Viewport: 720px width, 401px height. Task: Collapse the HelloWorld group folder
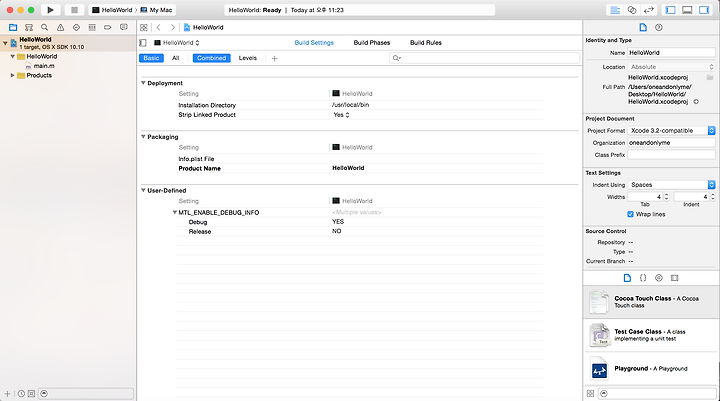click(13, 56)
